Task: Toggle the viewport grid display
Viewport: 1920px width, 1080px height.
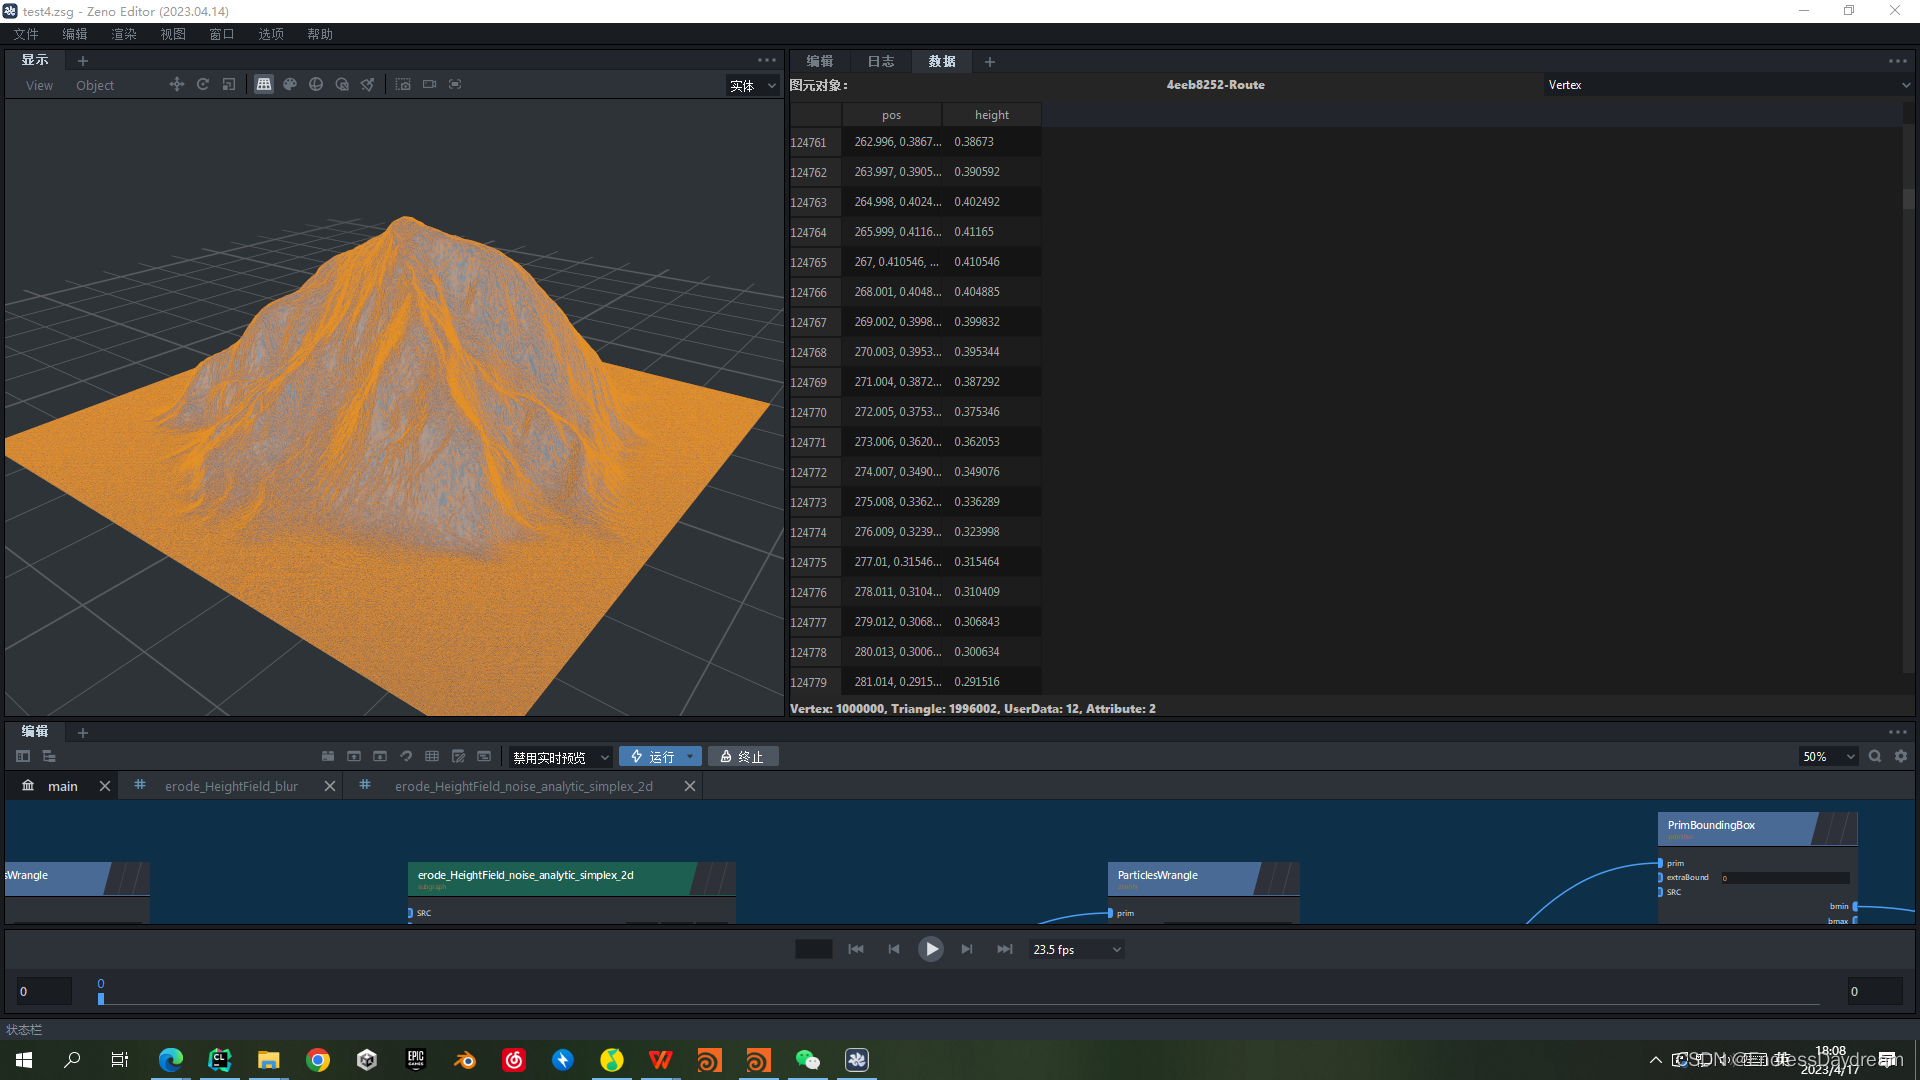Action: [264, 85]
